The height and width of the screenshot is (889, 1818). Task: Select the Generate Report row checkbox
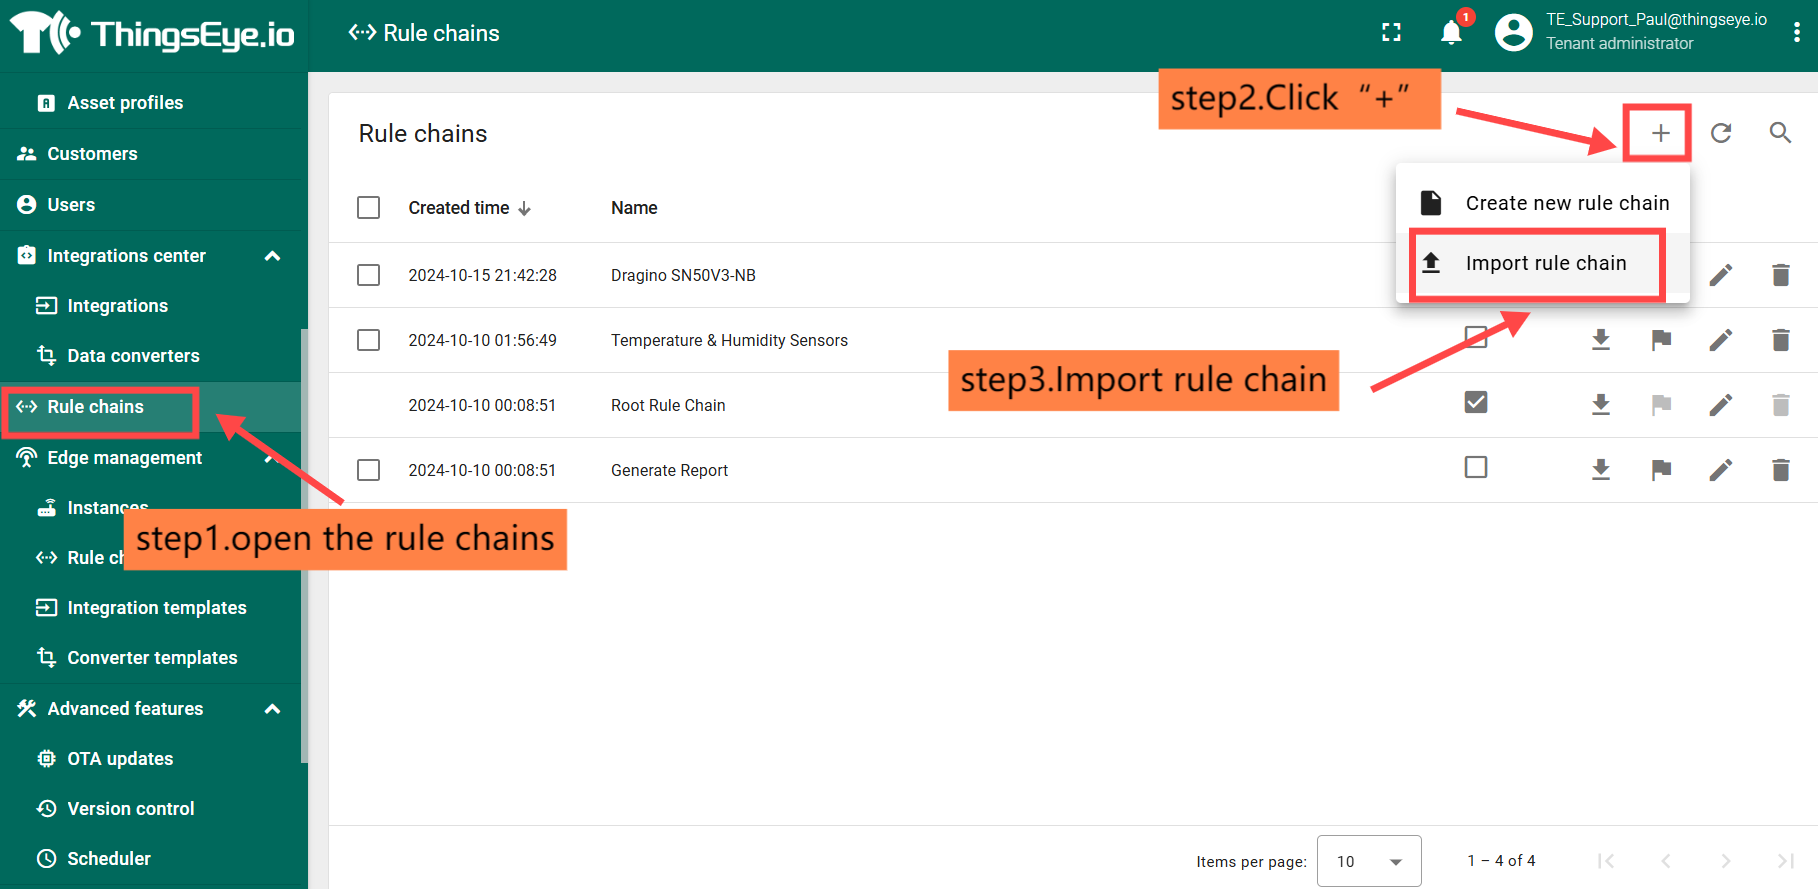(369, 470)
